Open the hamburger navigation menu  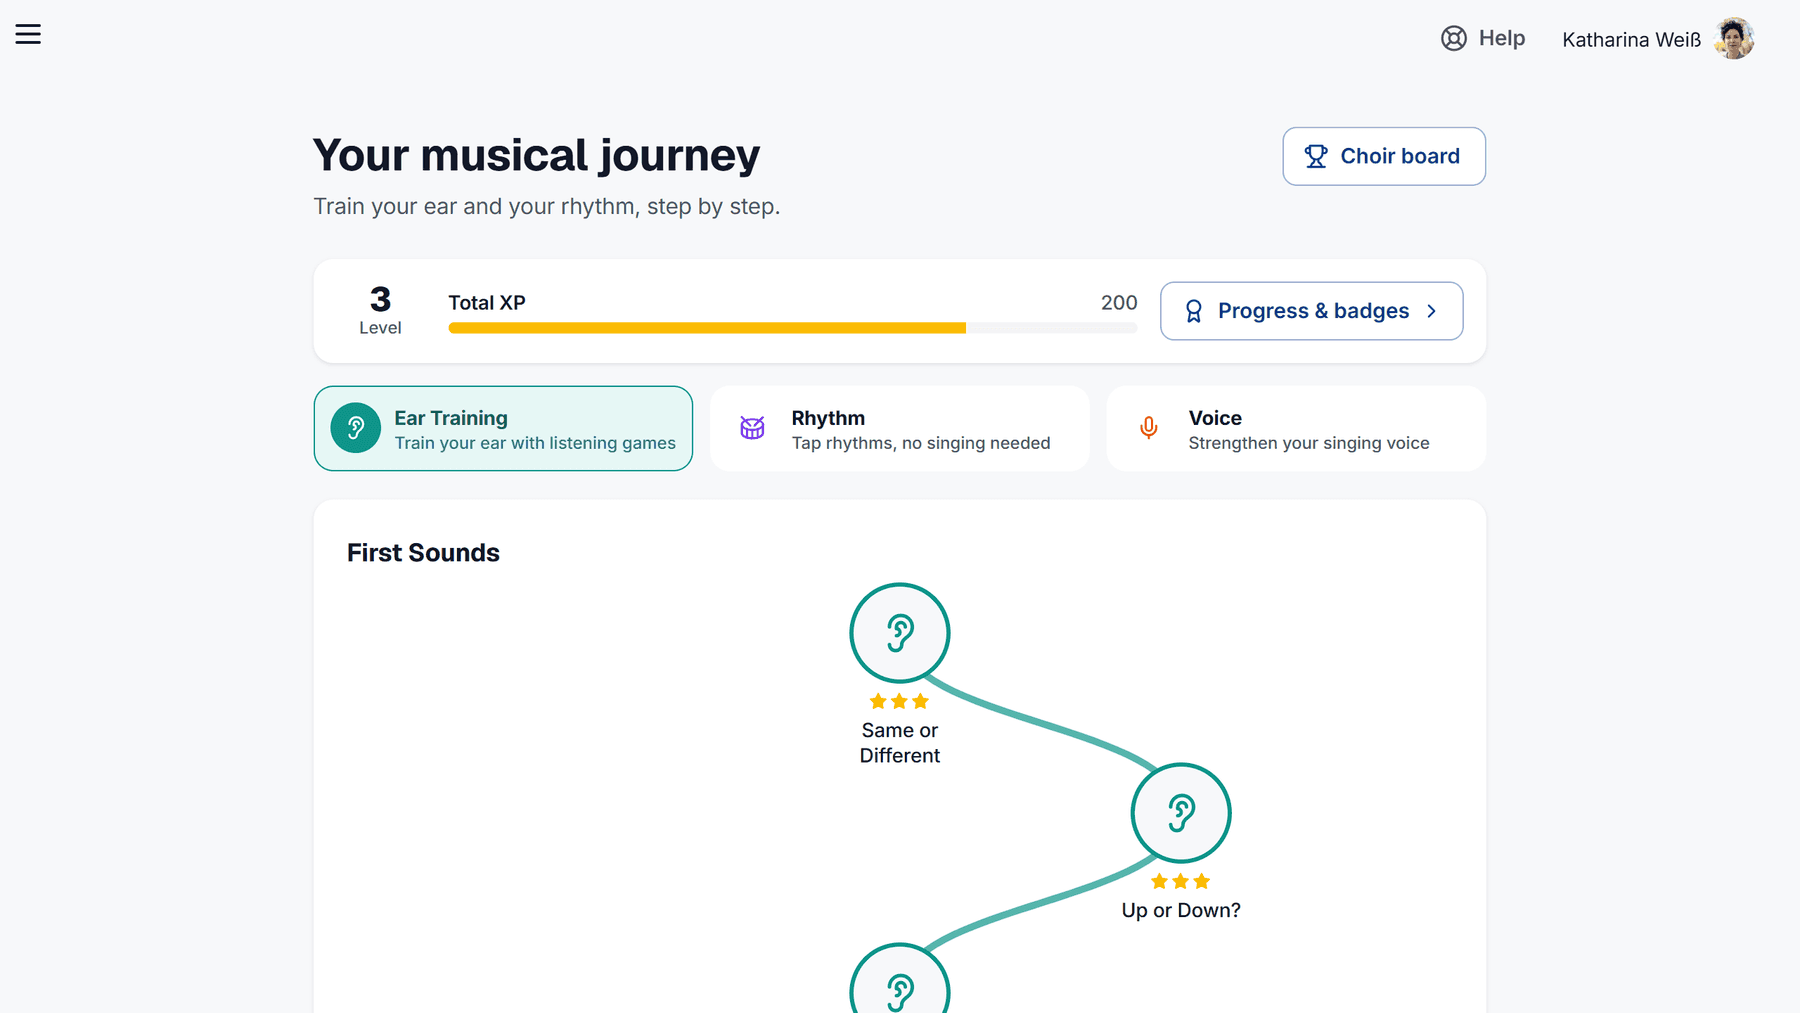click(28, 34)
